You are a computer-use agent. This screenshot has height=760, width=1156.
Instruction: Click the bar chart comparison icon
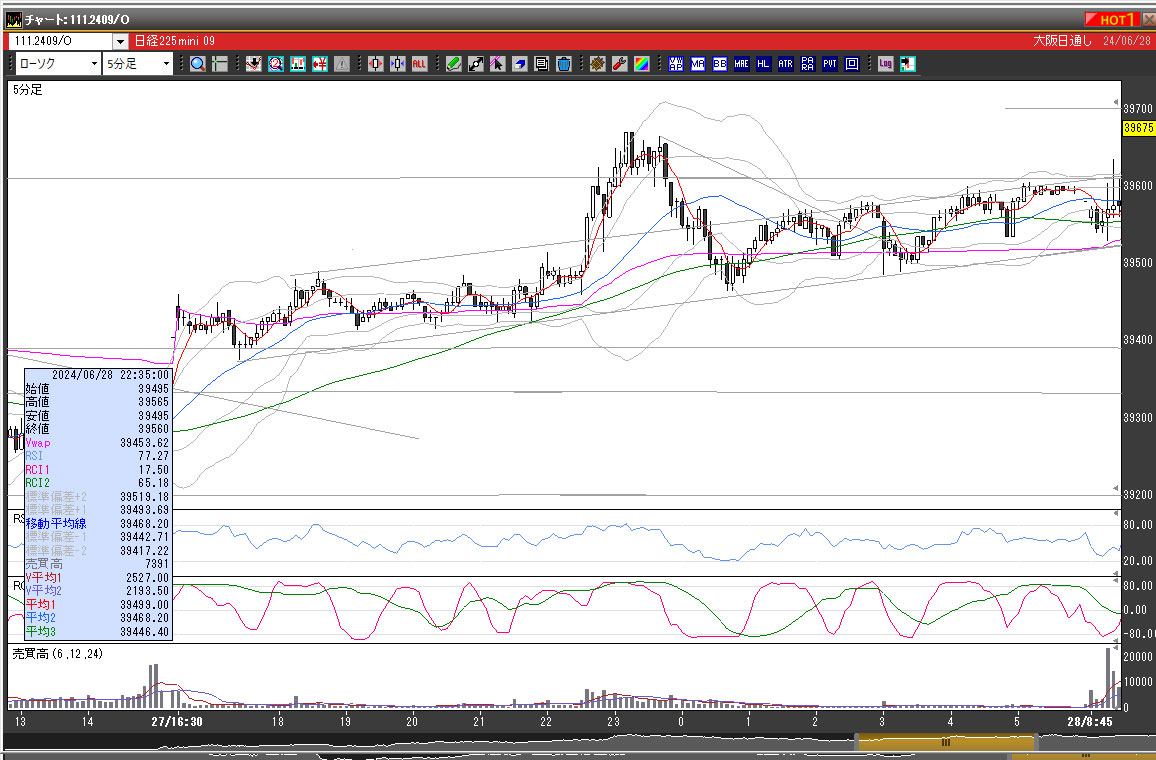tap(298, 64)
